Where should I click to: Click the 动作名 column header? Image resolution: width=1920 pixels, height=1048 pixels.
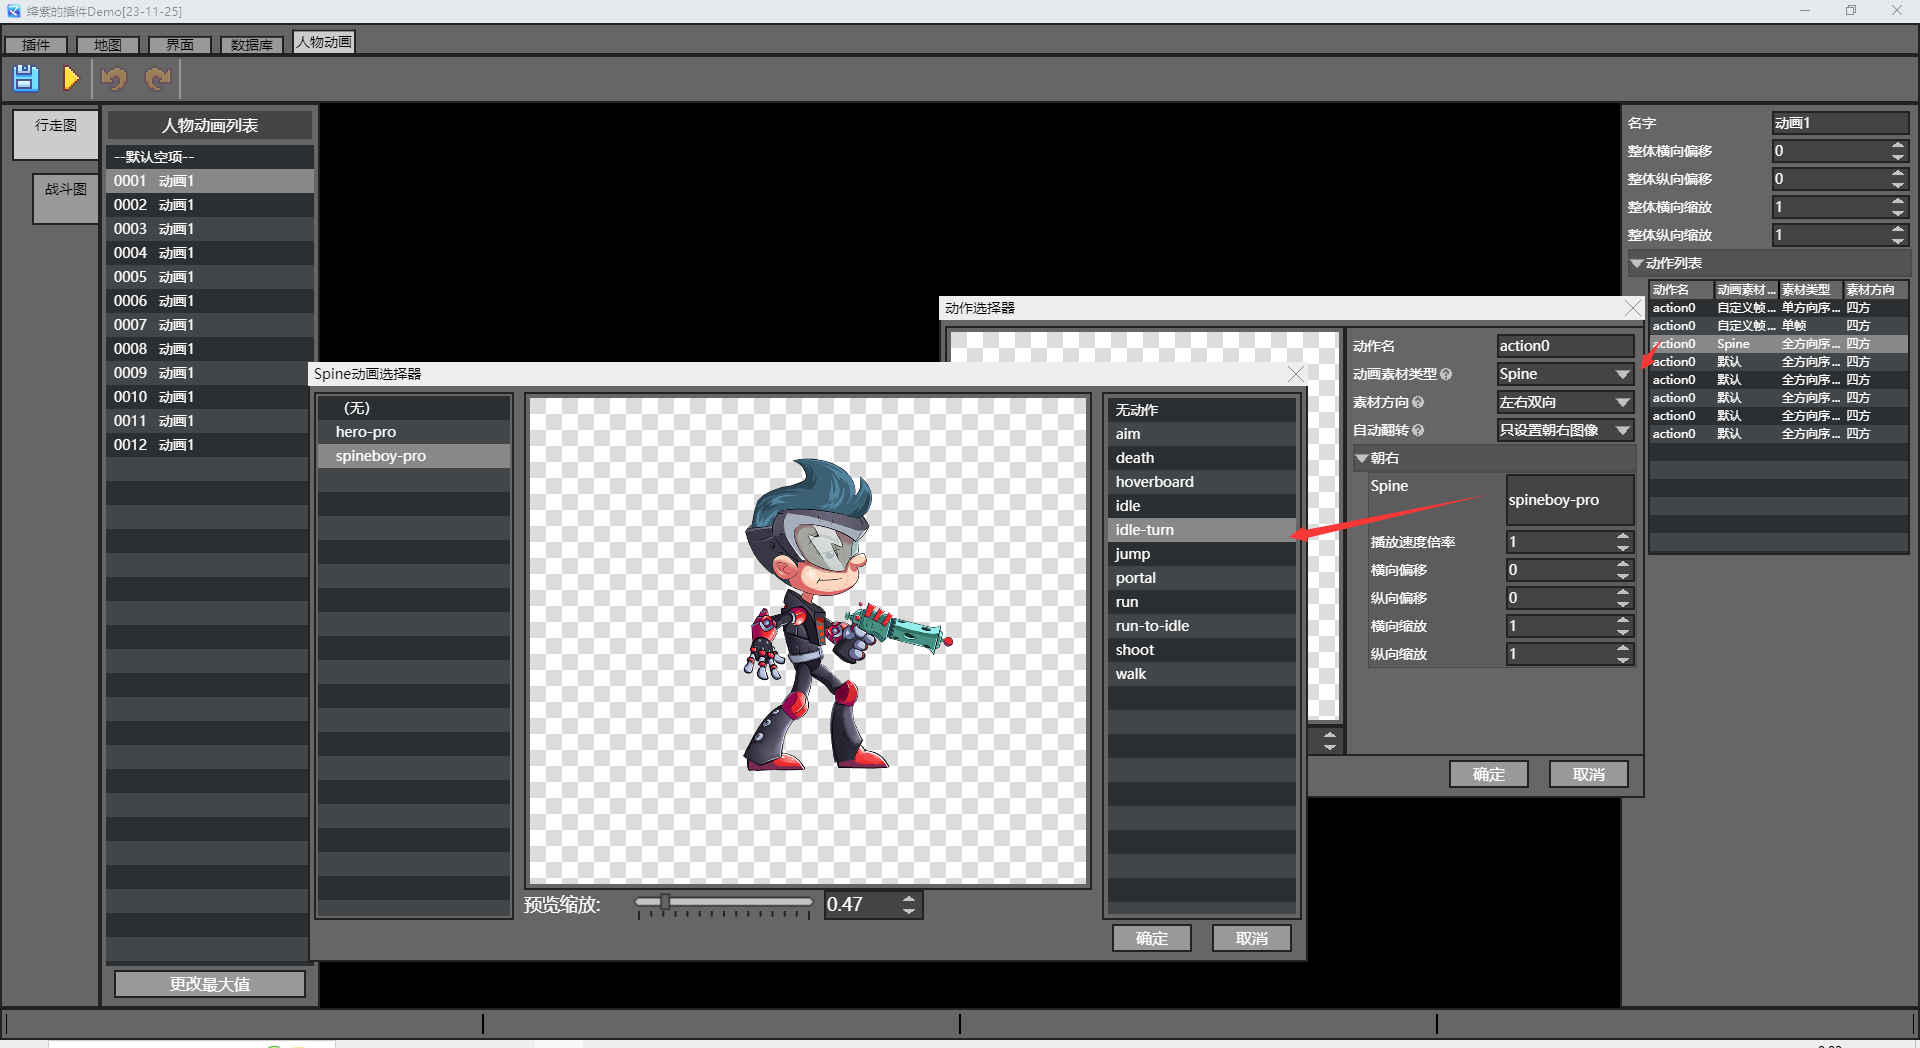(1681, 290)
